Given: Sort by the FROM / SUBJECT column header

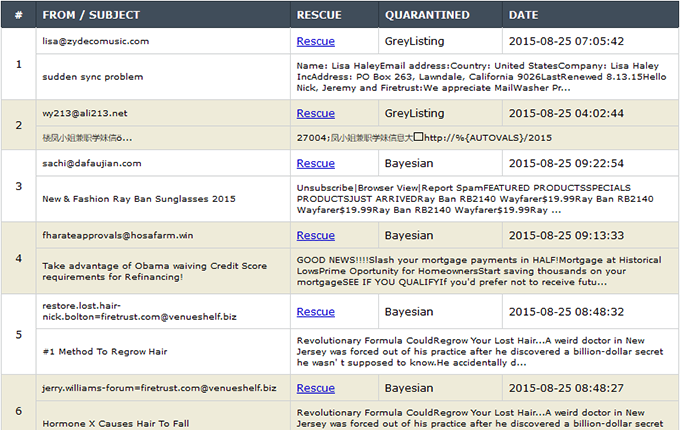Looking at the screenshot, I should [x=91, y=15].
